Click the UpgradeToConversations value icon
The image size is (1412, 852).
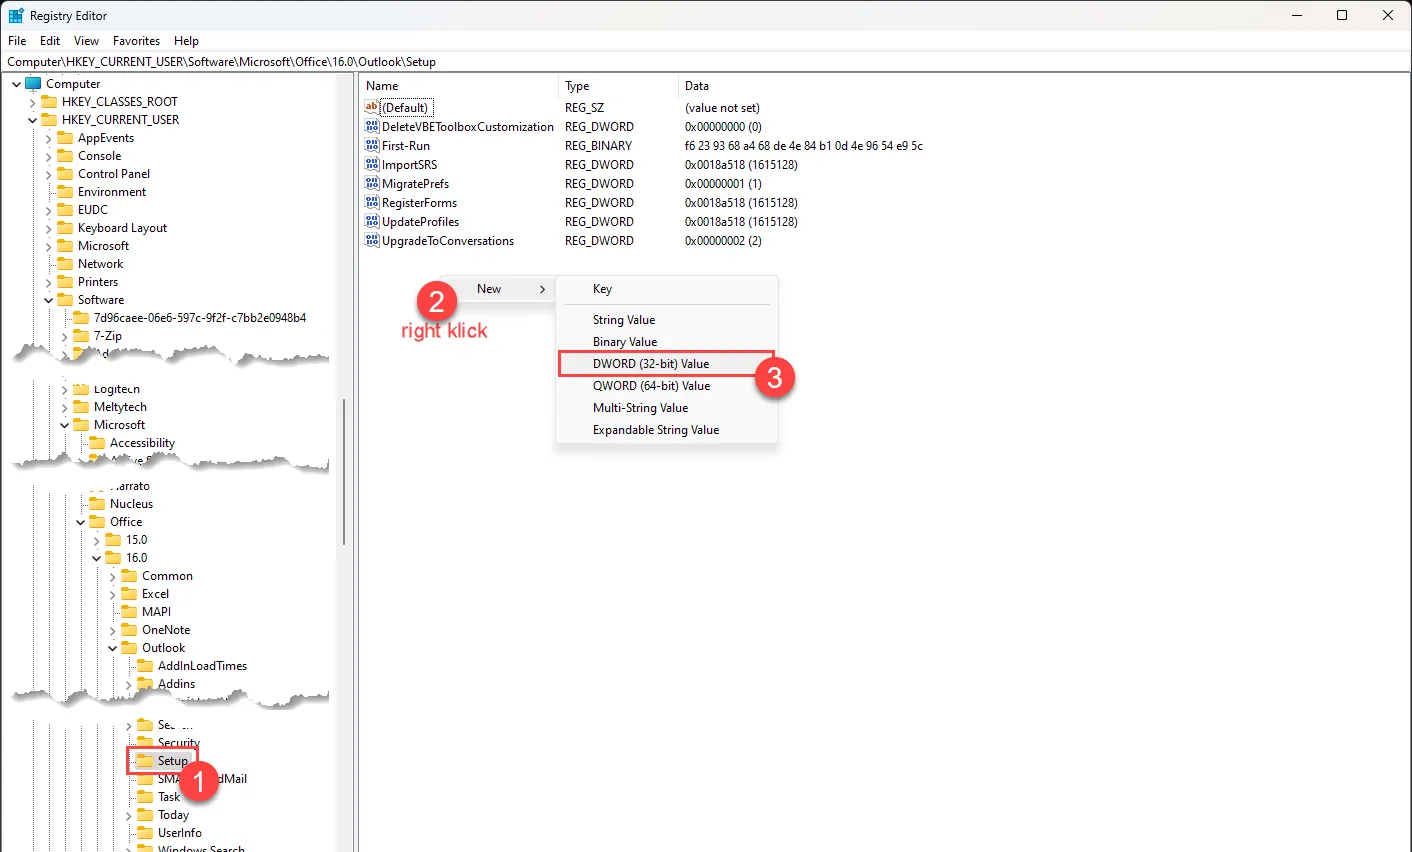[x=372, y=241]
